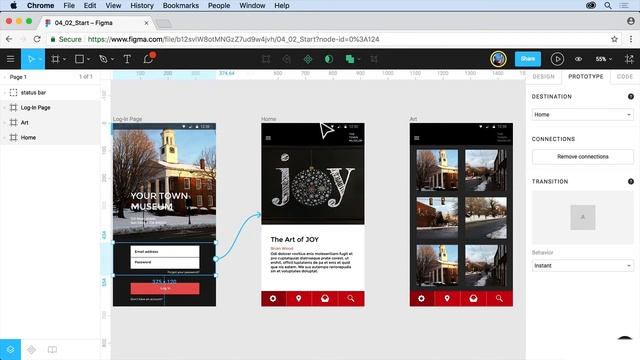The height and width of the screenshot is (360, 640).
Task: Click the blue prototype connection node handle
Action: (x=216, y=259)
